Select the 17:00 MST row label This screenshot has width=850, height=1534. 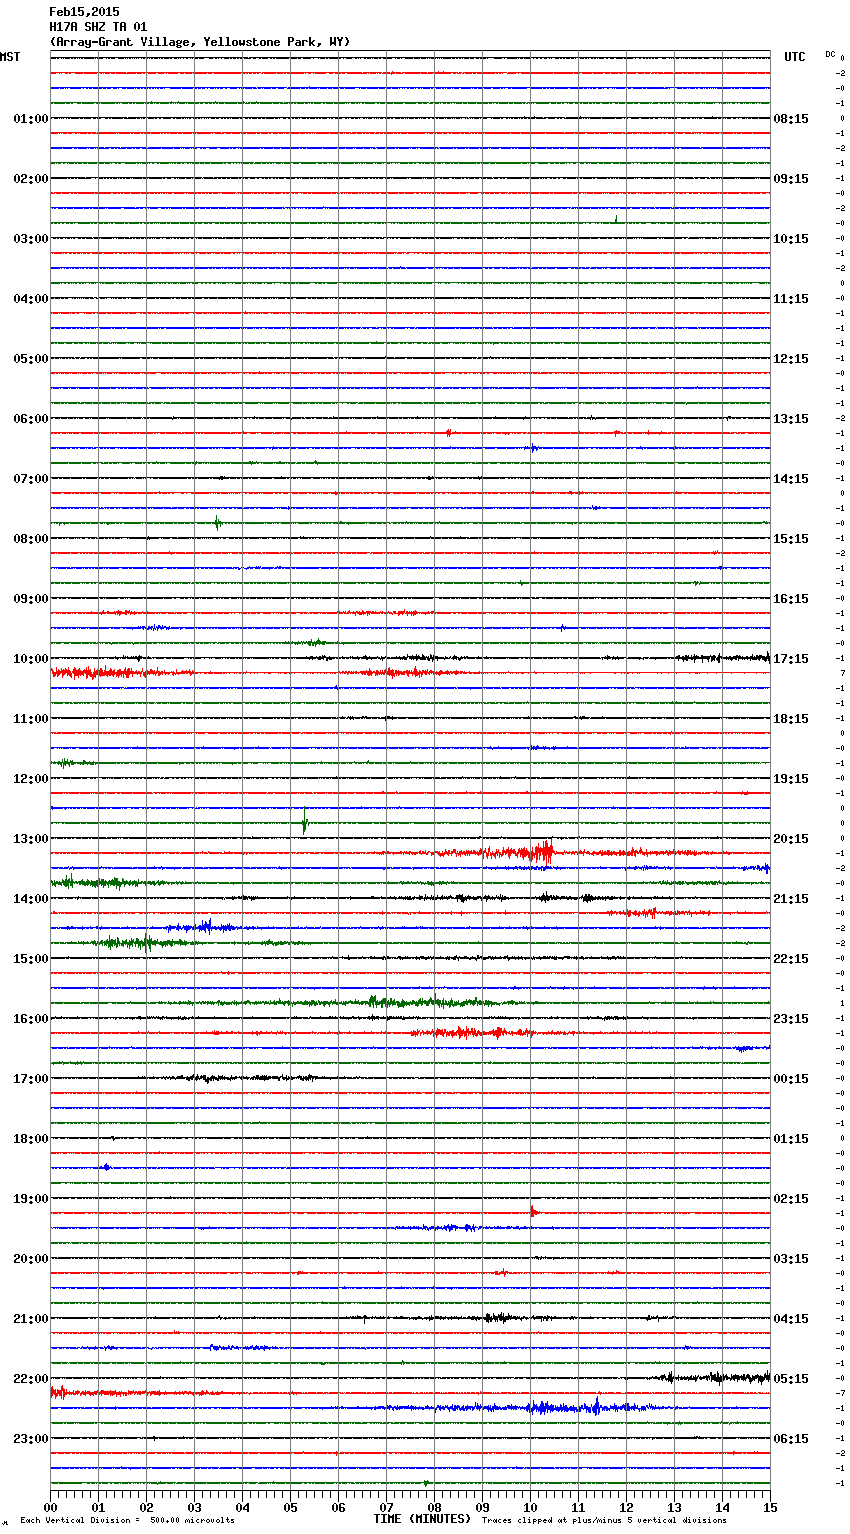coord(31,1079)
